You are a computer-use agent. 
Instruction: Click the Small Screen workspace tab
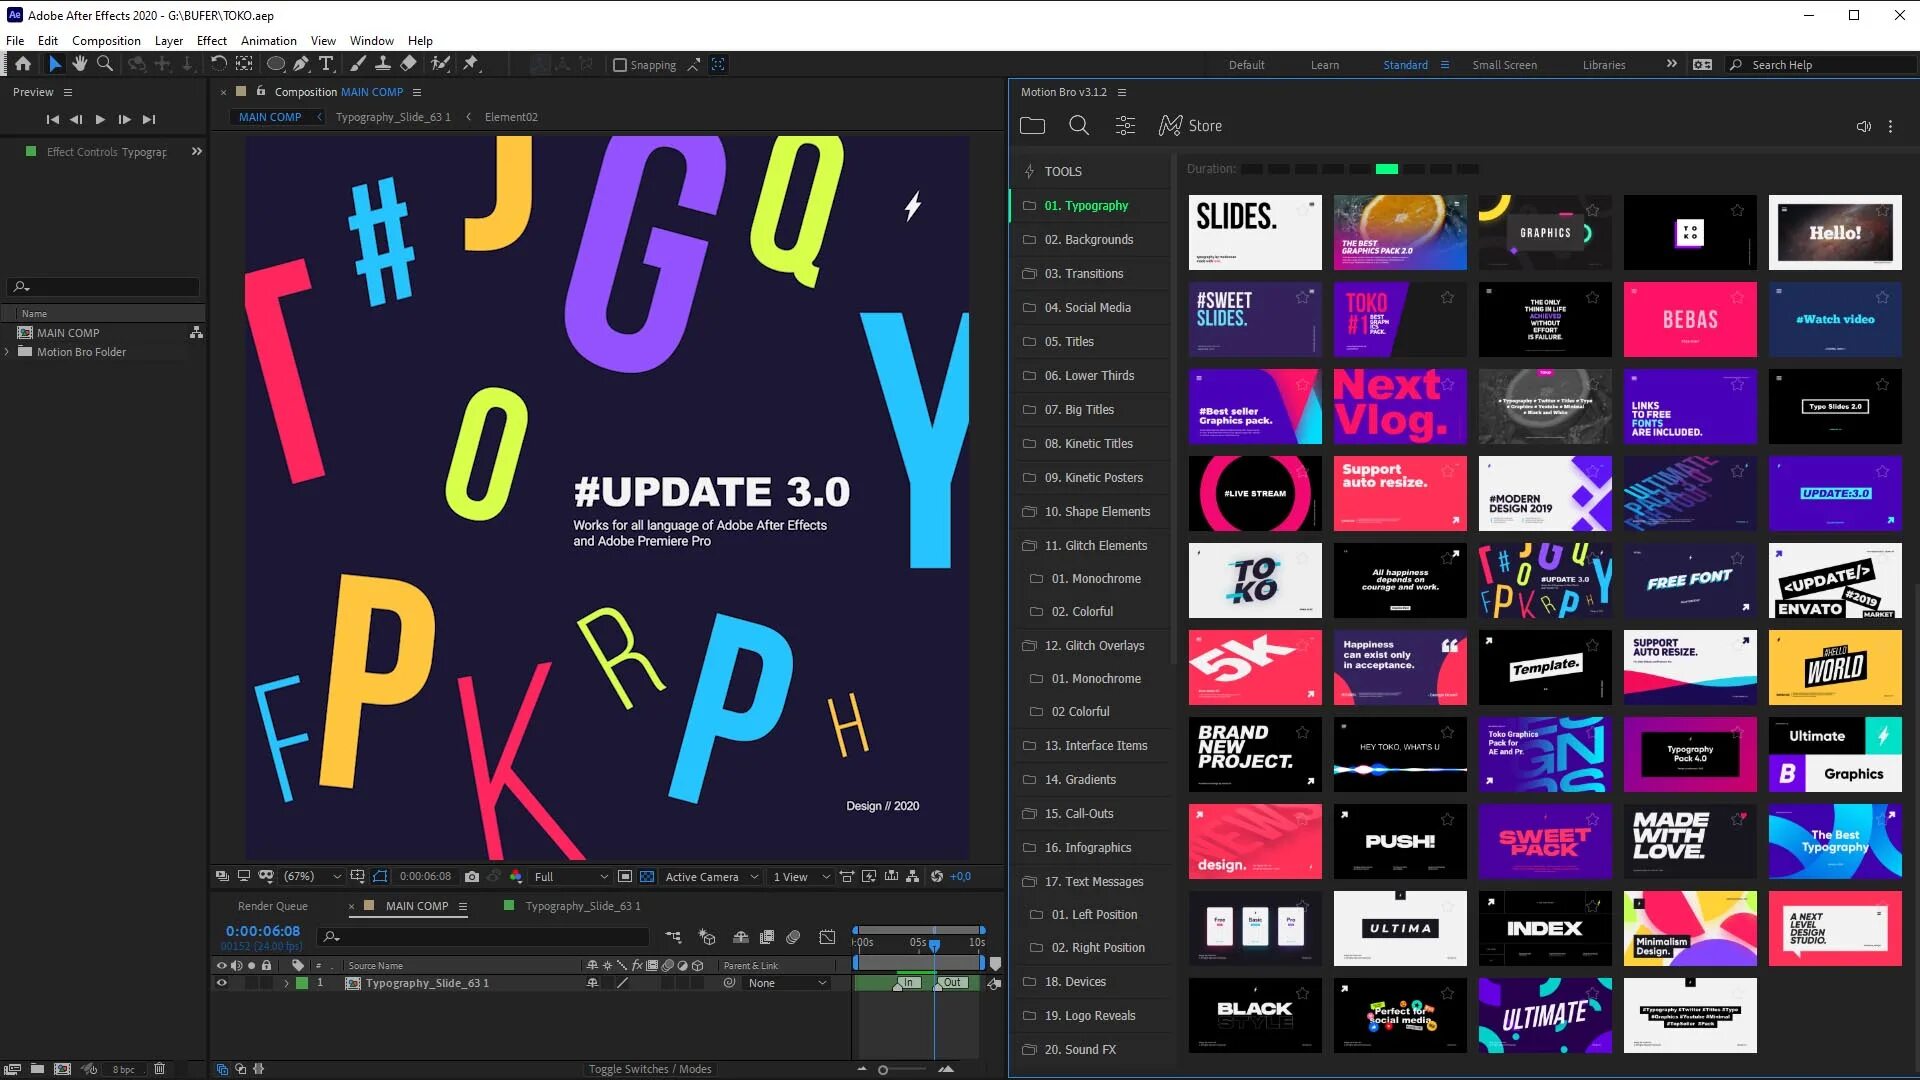pyautogui.click(x=1505, y=63)
